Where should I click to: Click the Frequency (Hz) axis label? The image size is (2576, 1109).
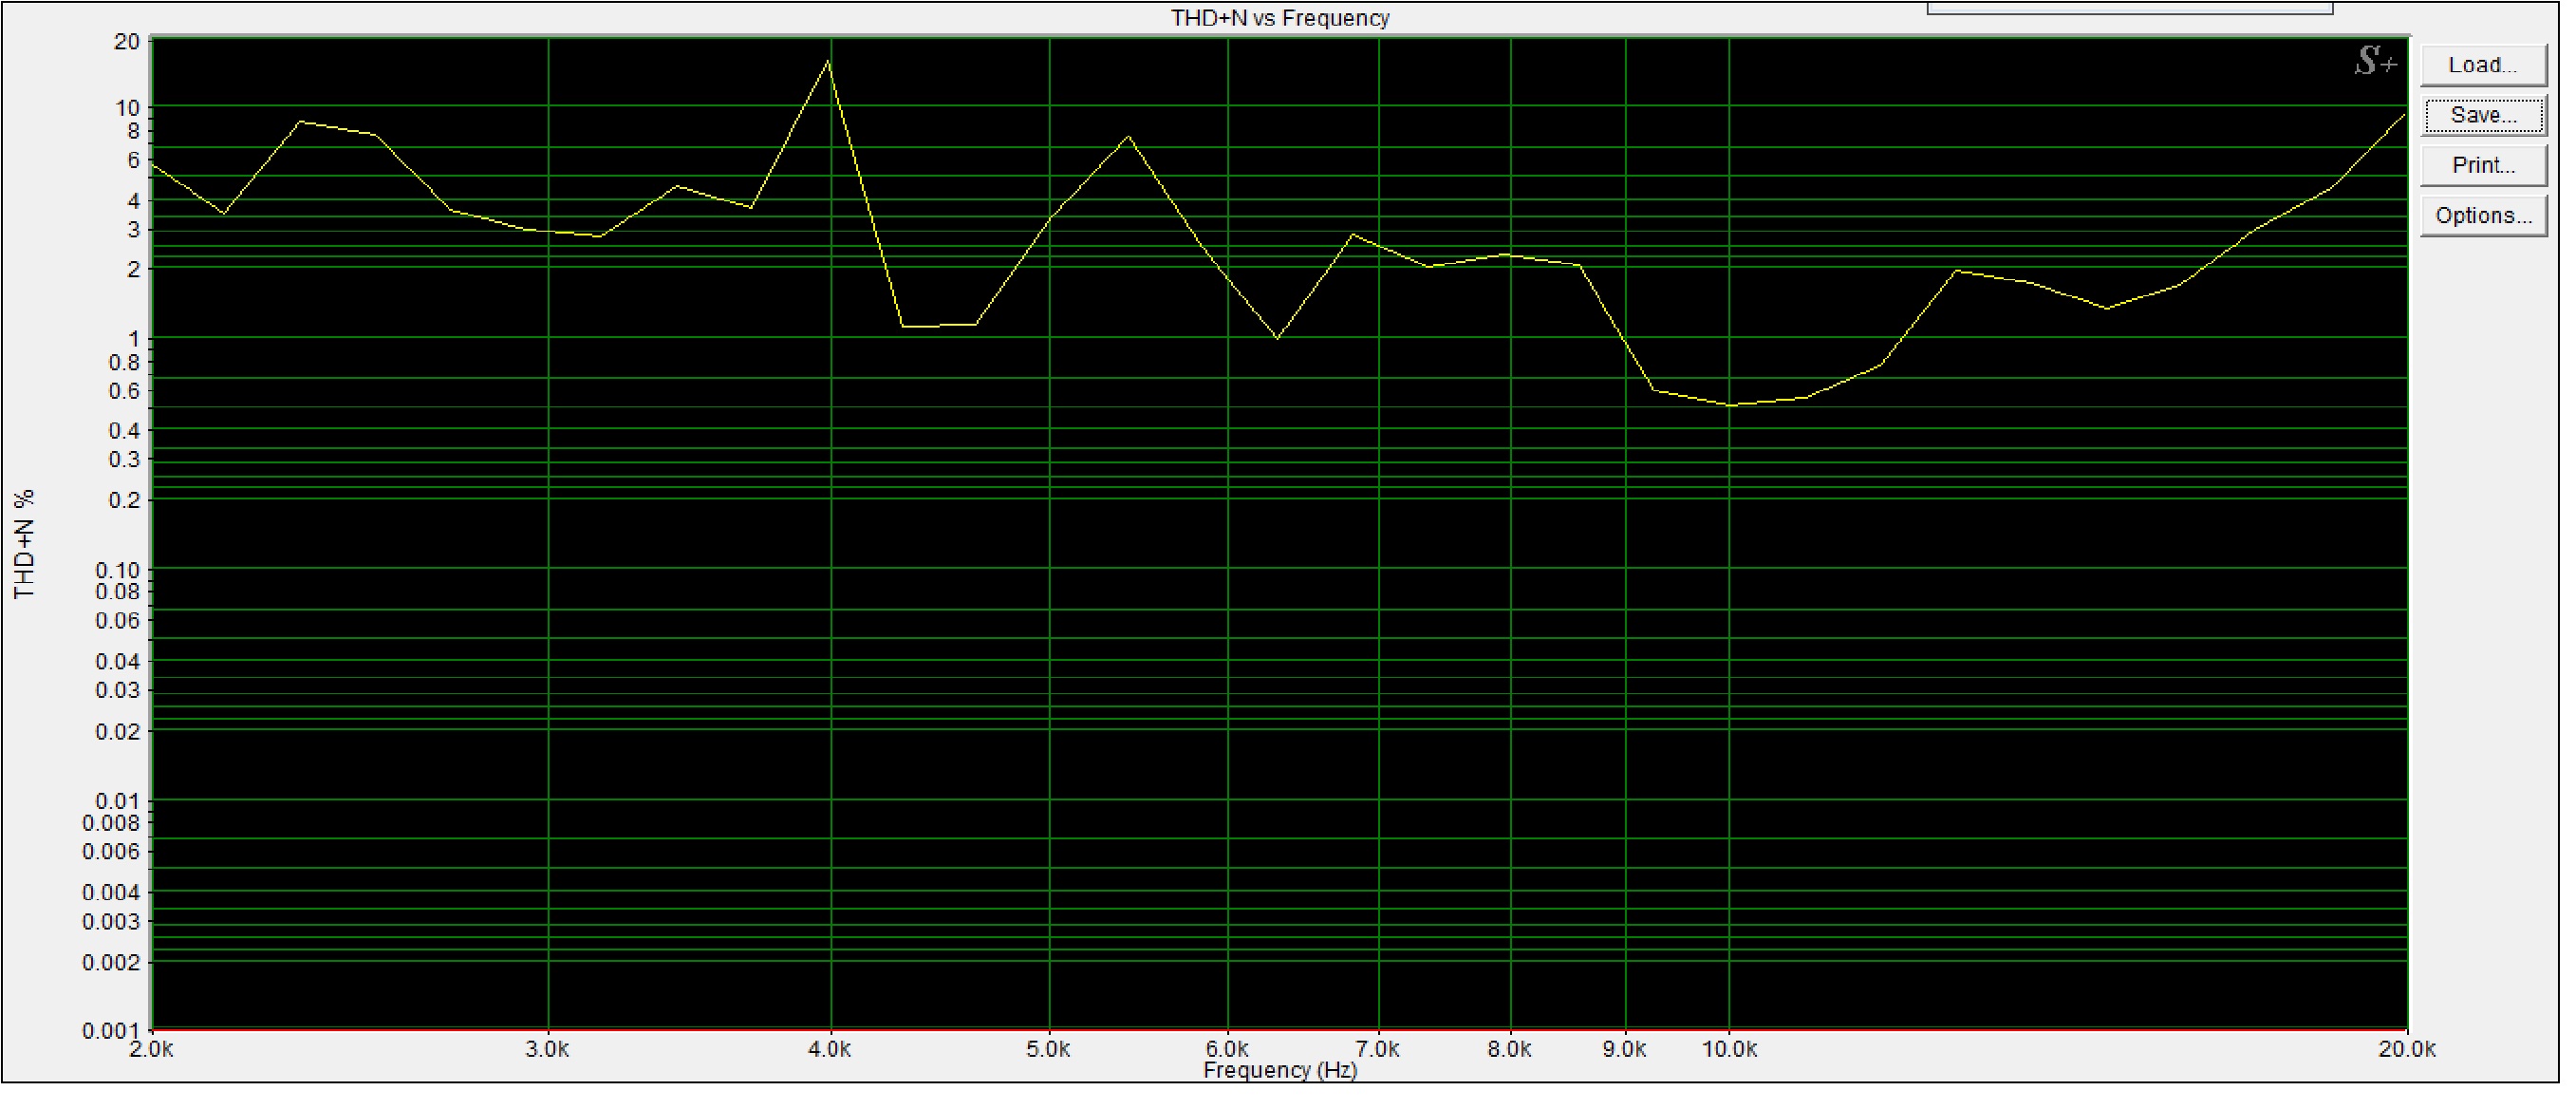coord(1280,1070)
